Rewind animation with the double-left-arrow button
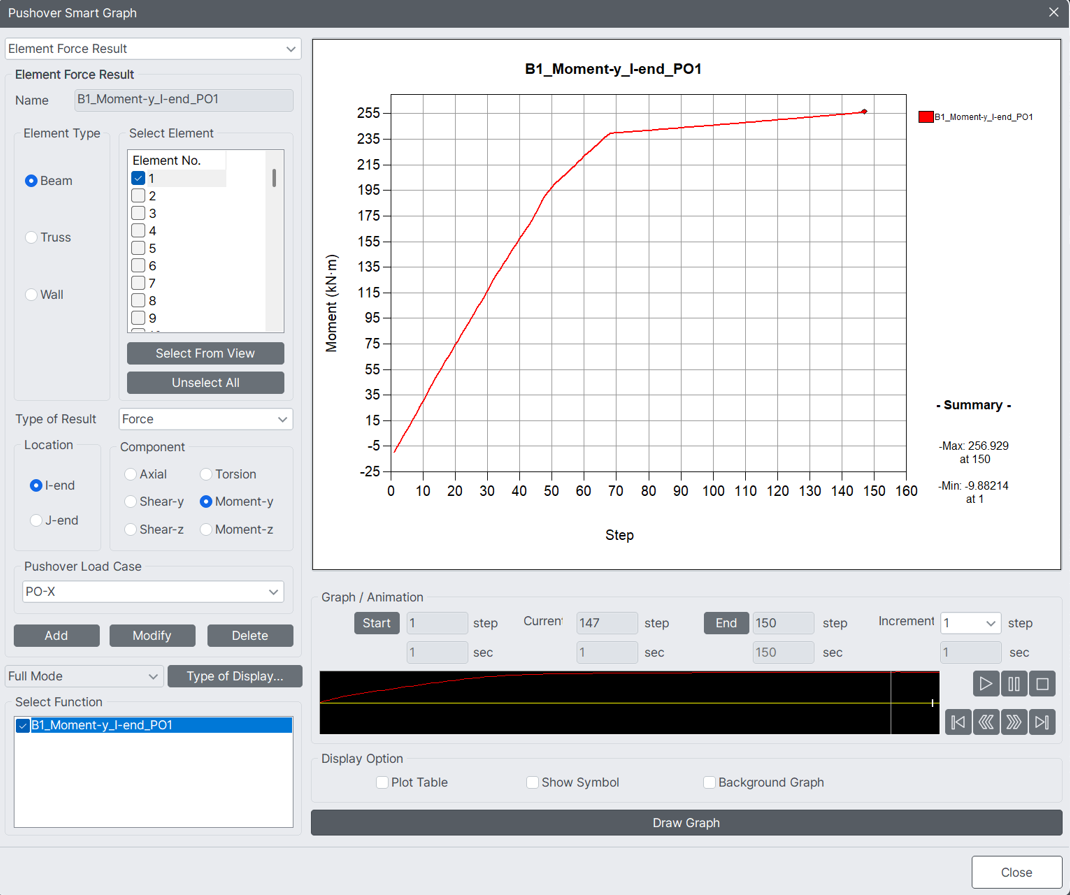 coord(986,721)
